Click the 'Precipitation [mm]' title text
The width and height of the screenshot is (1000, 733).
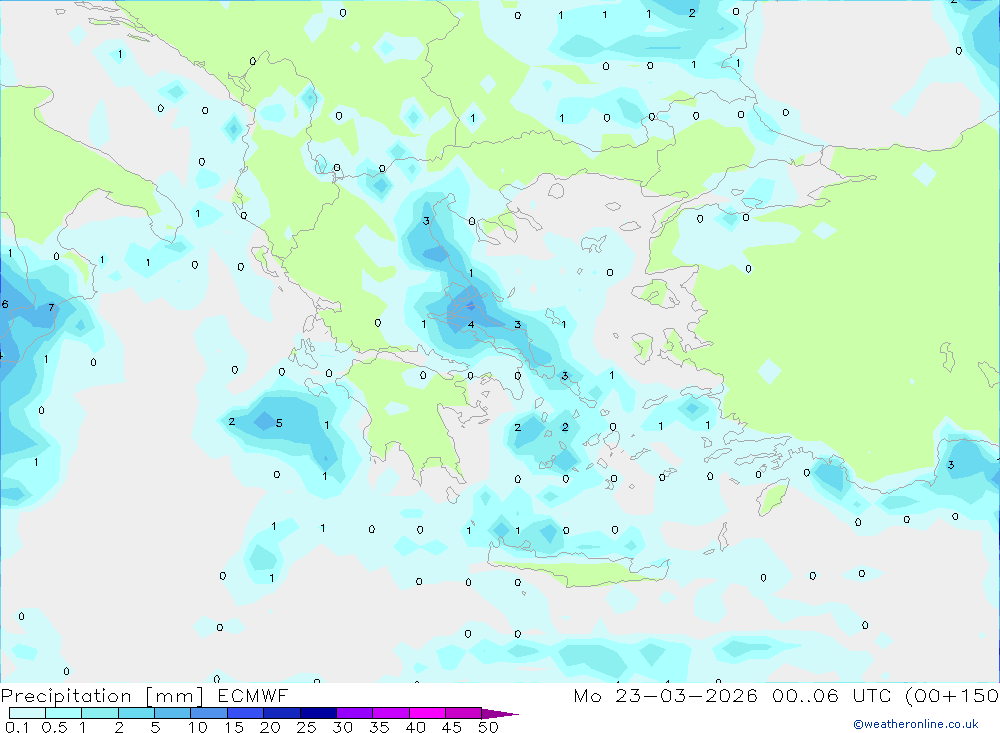[x=102, y=696]
